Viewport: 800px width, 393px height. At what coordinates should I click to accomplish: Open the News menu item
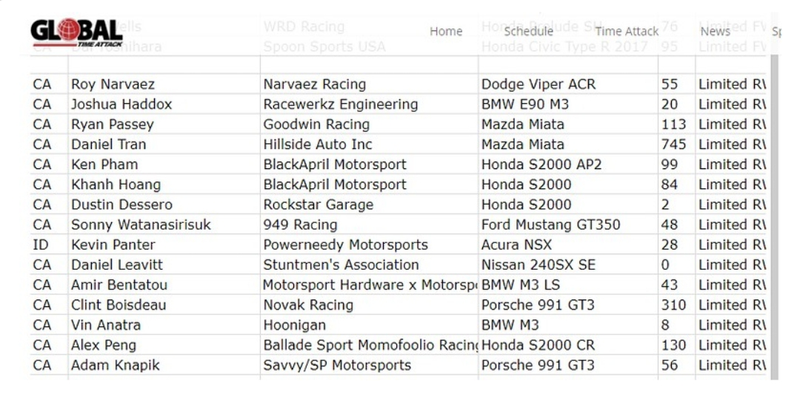(715, 32)
